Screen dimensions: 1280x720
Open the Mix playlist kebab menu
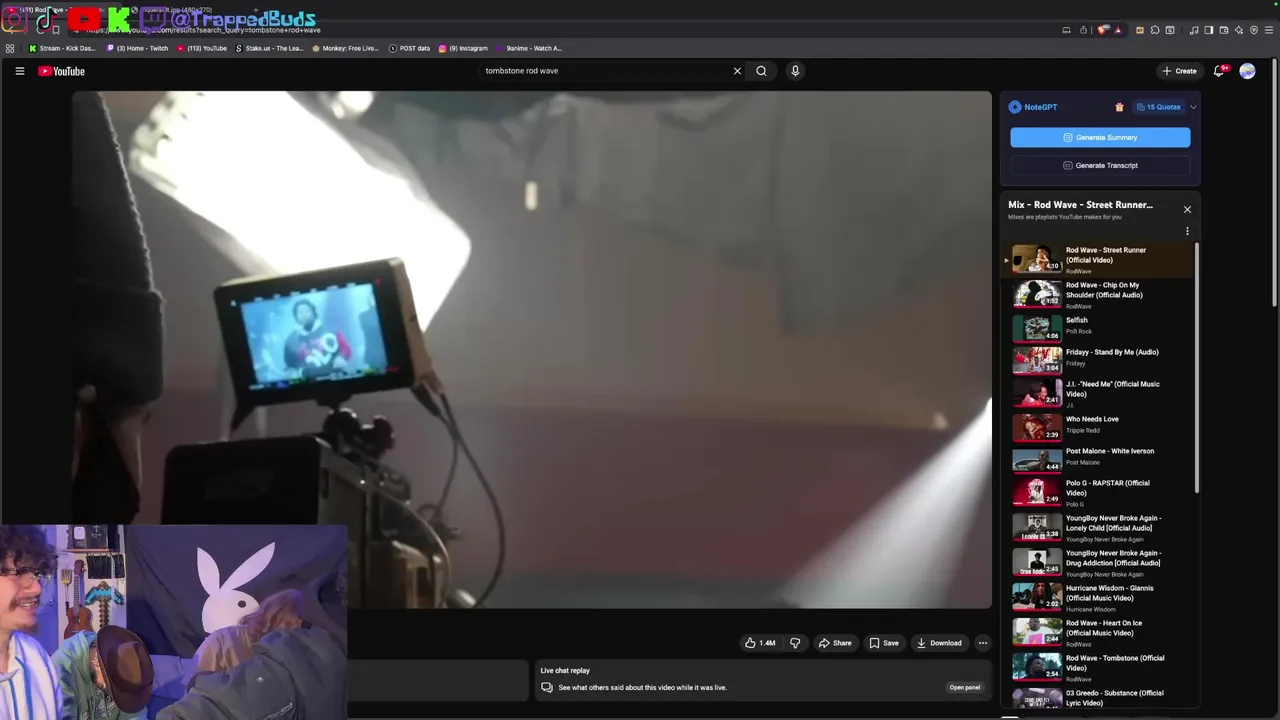pyautogui.click(x=1187, y=231)
